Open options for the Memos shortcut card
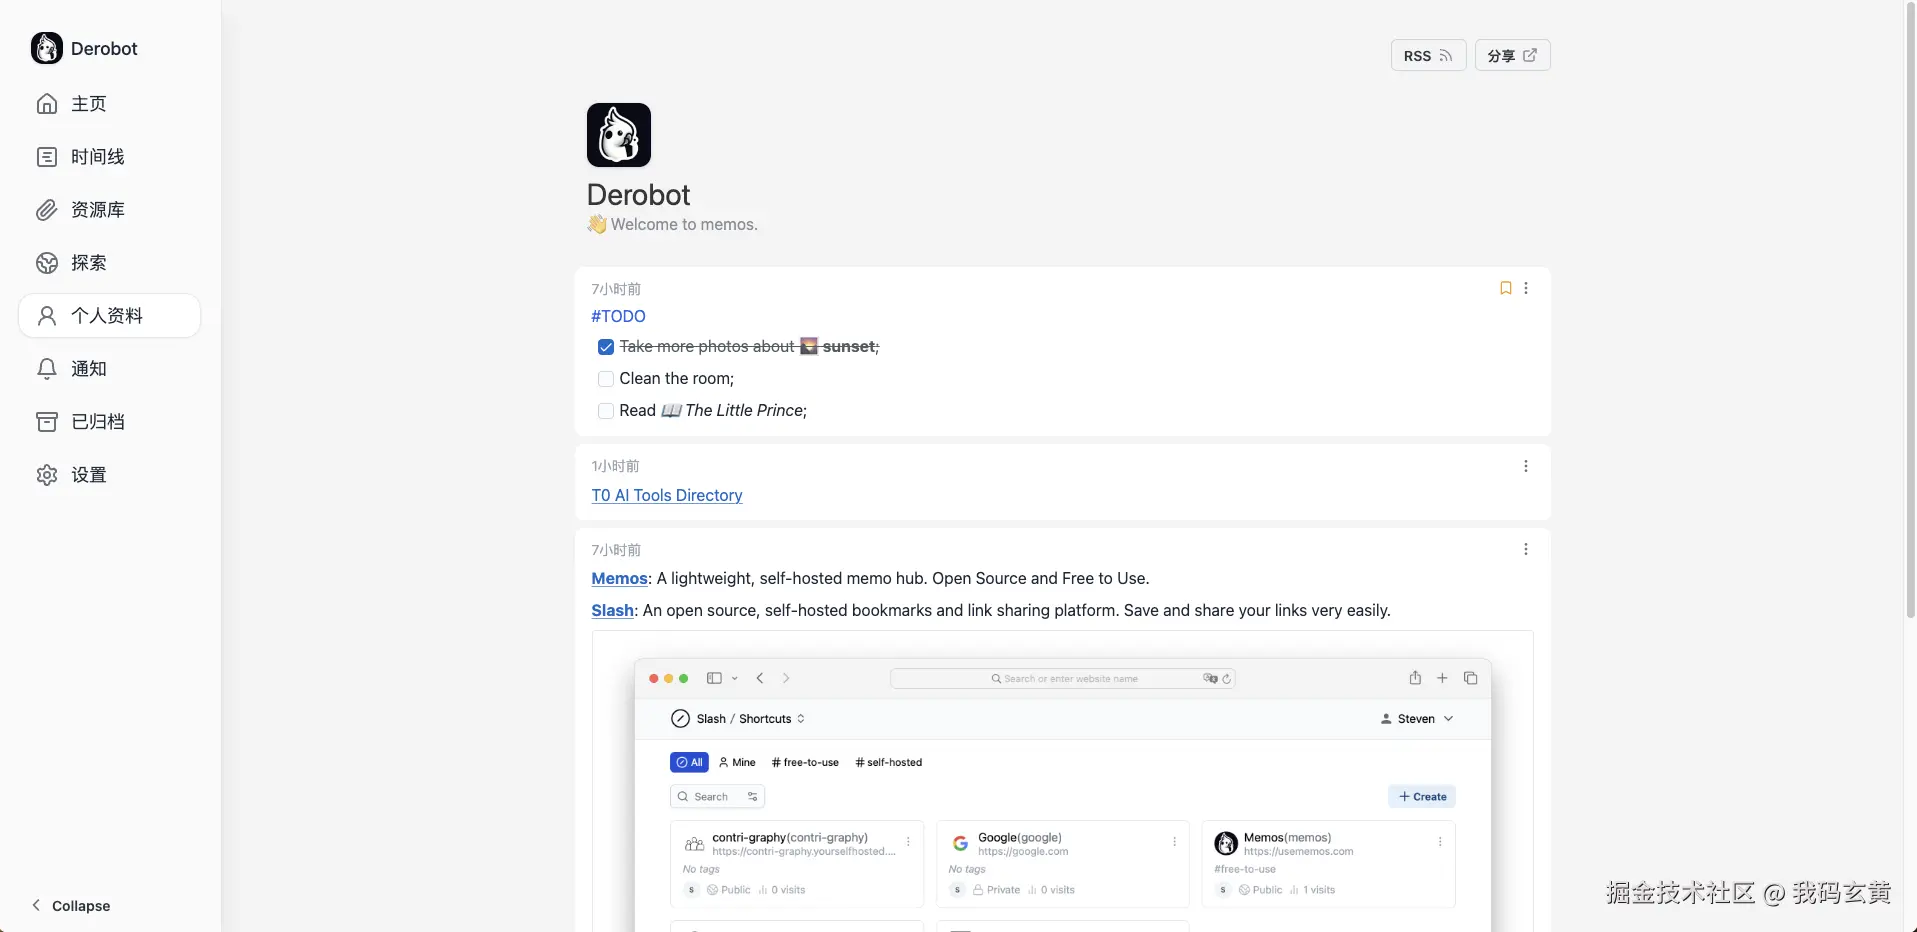Image resolution: width=1917 pixels, height=932 pixels. tap(1440, 842)
